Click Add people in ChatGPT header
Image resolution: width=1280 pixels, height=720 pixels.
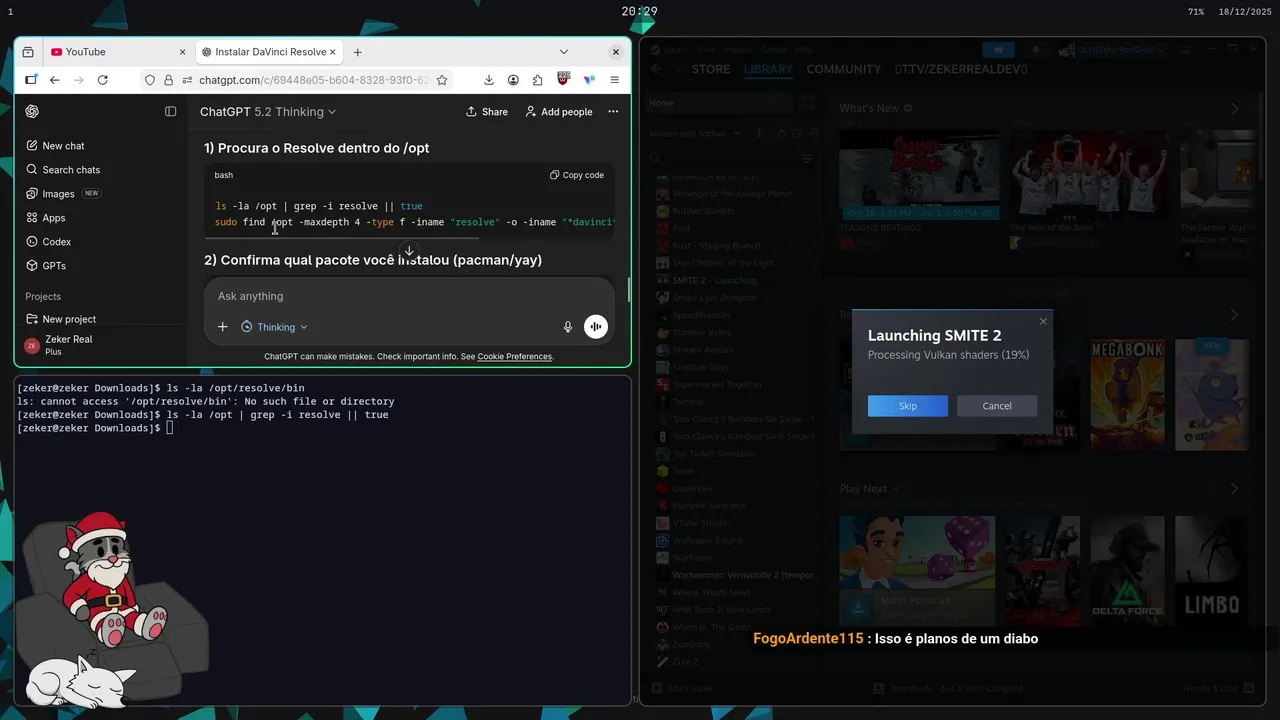pos(559,112)
